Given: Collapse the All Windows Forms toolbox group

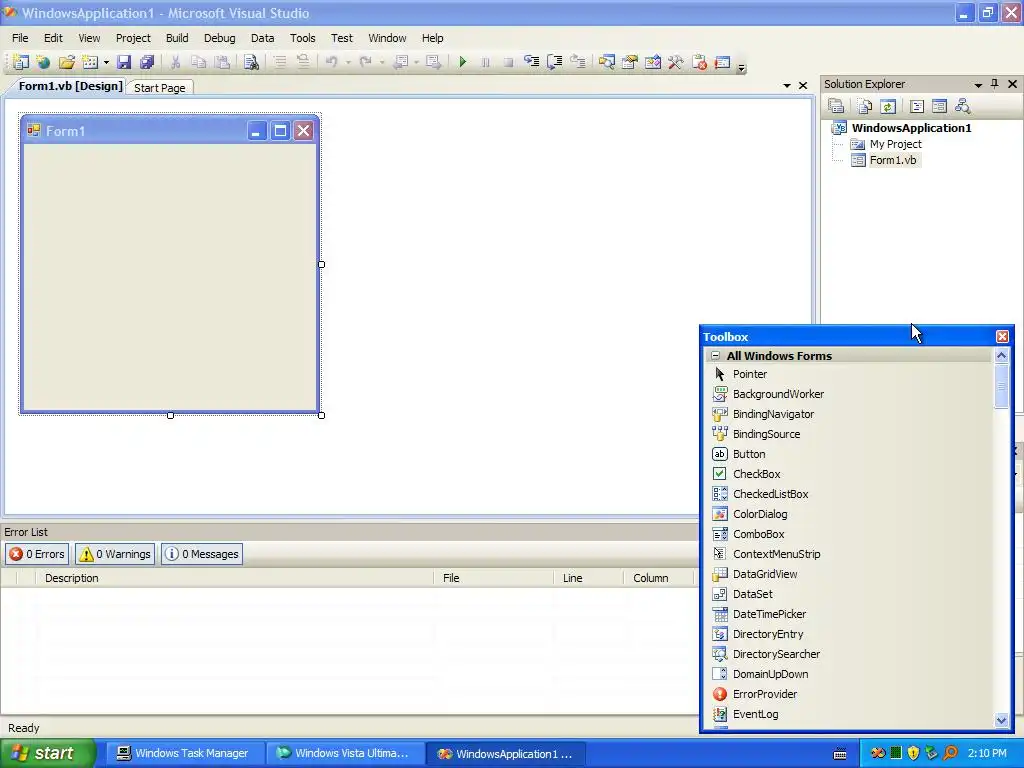Looking at the screenshot, I should pyautogui.click(x=716, y=356).
